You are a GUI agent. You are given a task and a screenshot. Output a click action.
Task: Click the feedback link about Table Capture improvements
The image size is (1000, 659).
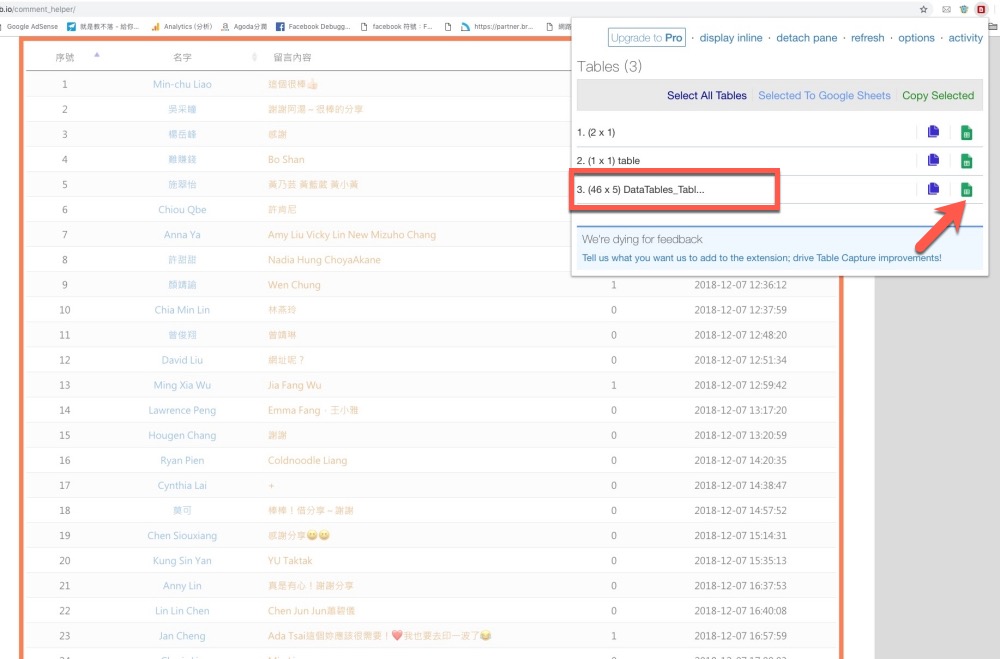[x=761, y=258]
